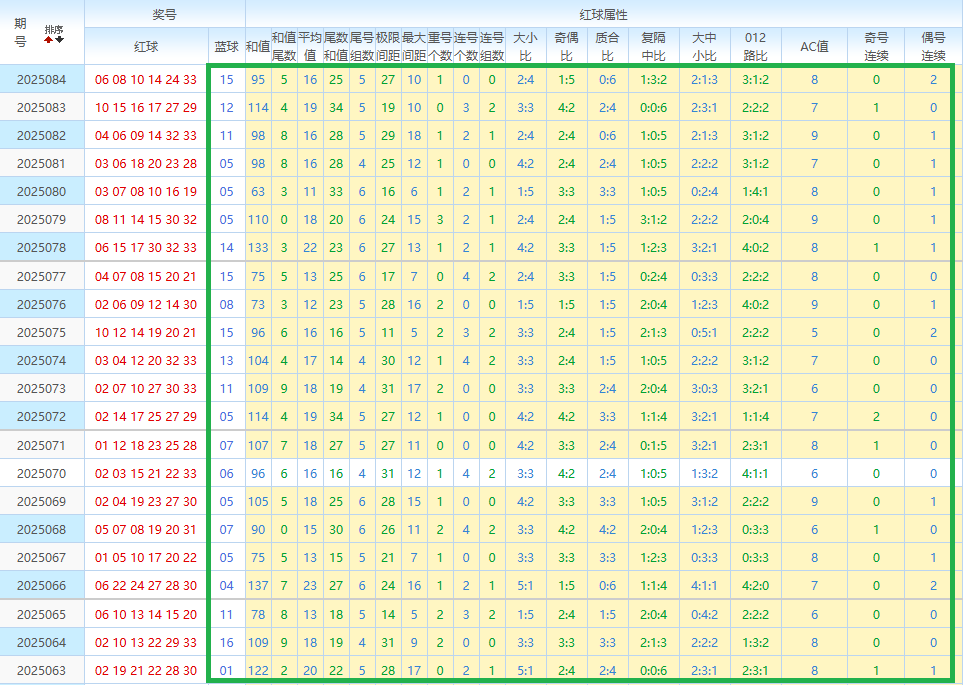Select issue number 2025084
This screenshot has width=966, height=685.
41,79
